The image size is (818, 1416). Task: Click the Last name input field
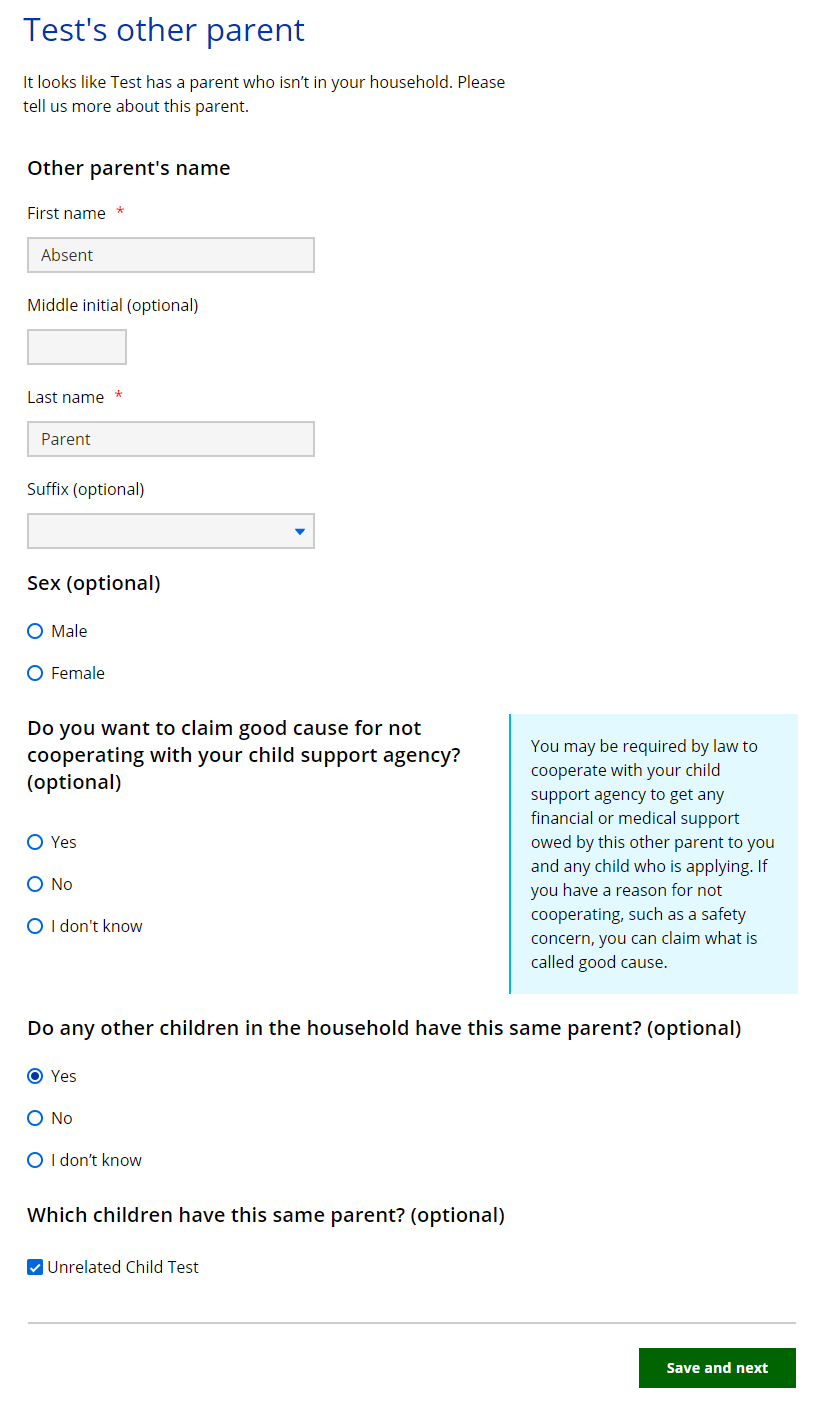170,439
